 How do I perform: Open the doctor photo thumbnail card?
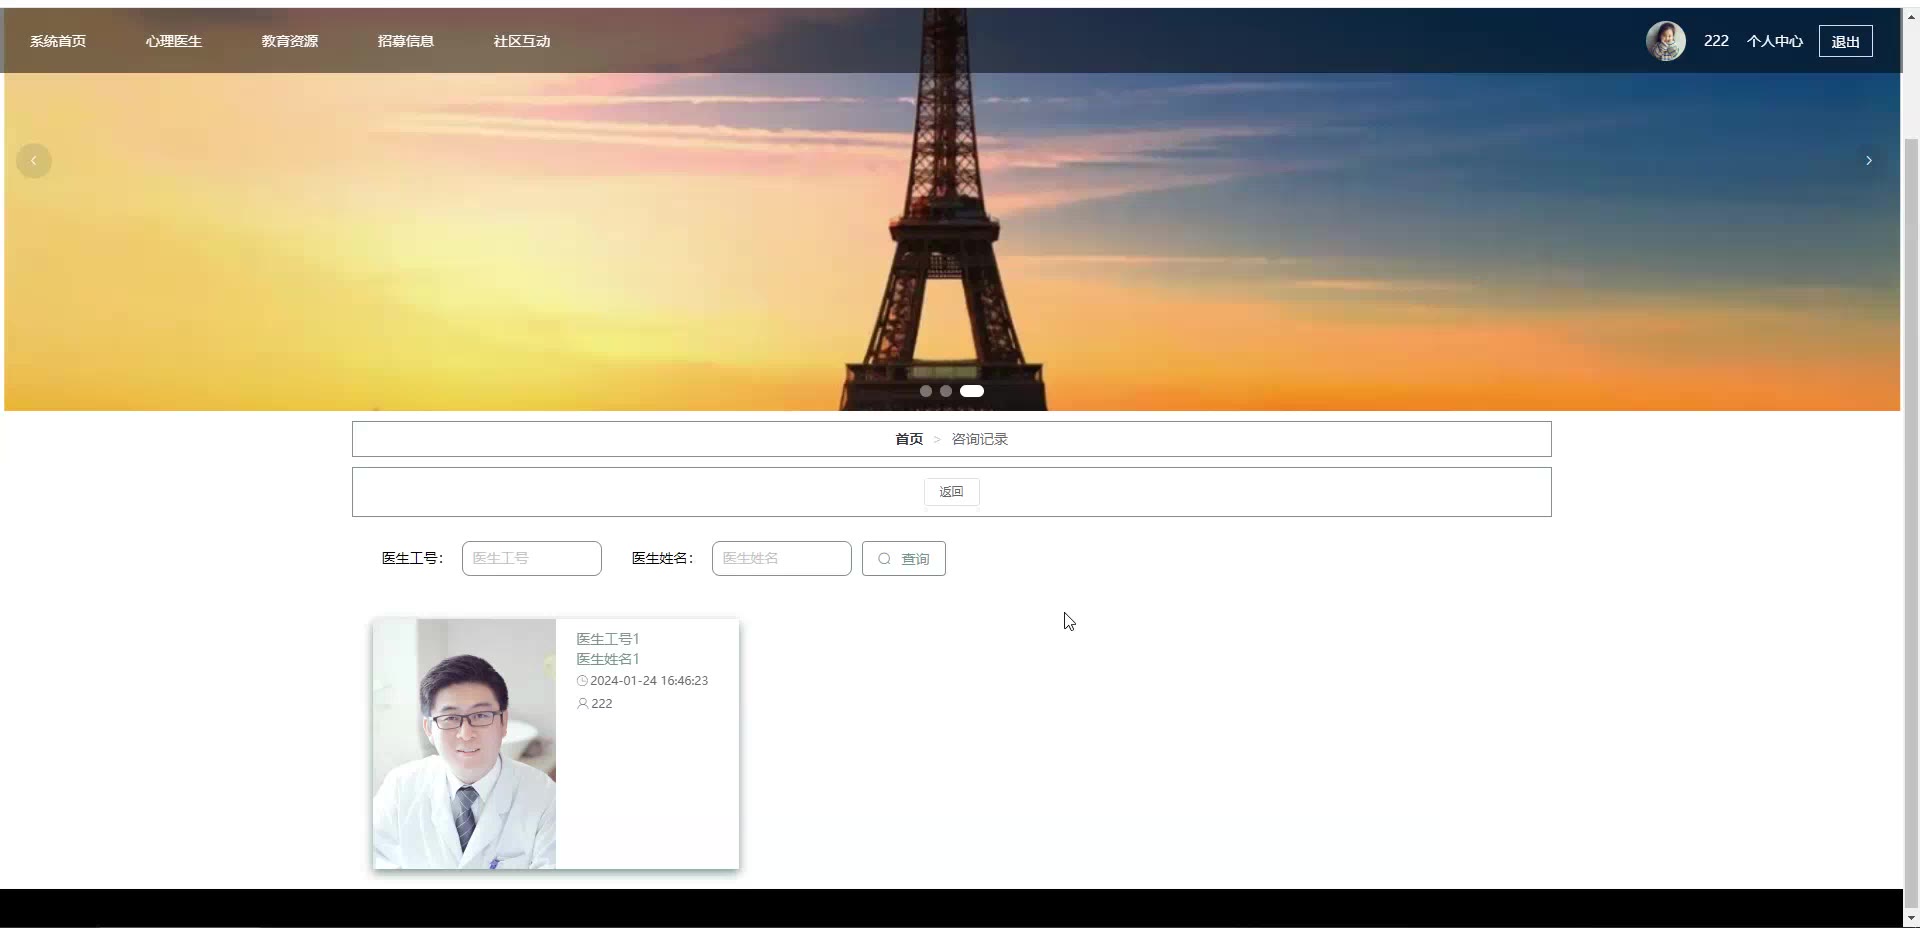coord(465,743)
